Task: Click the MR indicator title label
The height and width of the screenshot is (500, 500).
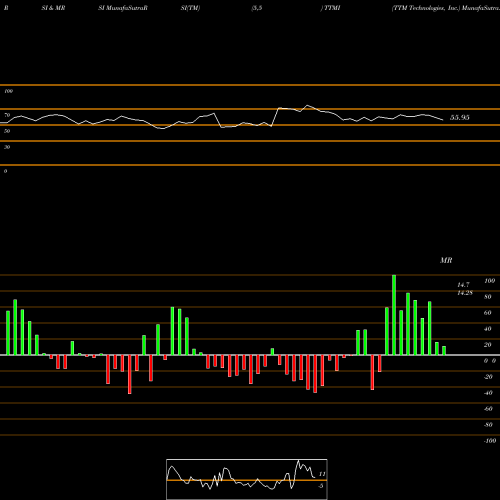Action: click(446, 260)
